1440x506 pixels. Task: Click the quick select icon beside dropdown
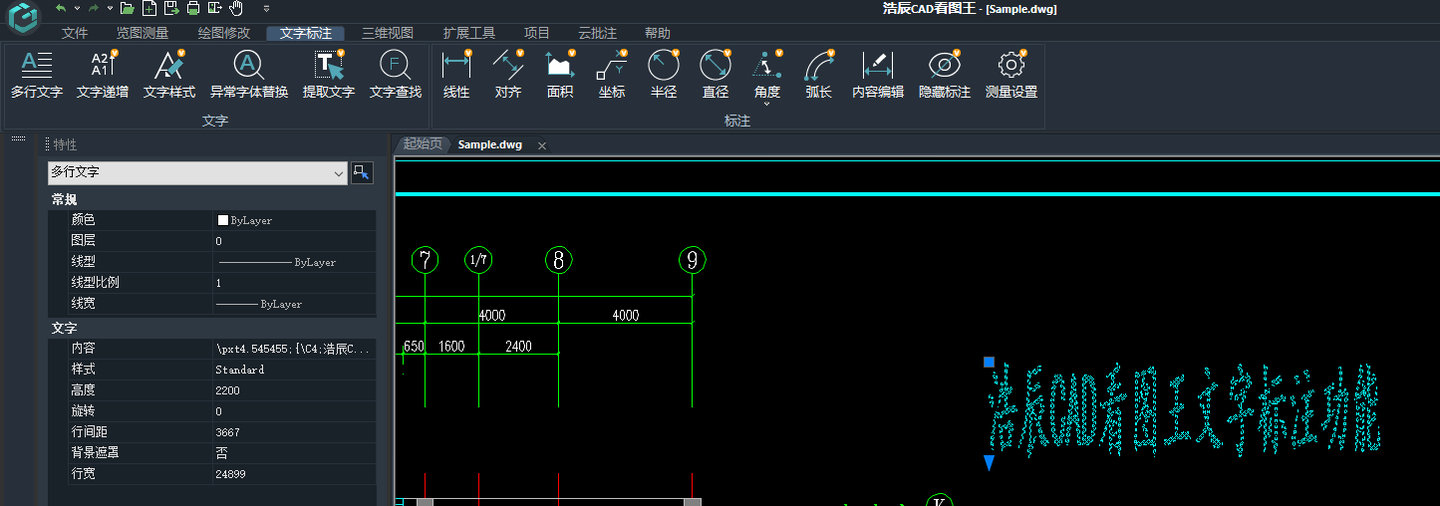tap(362, 173)
